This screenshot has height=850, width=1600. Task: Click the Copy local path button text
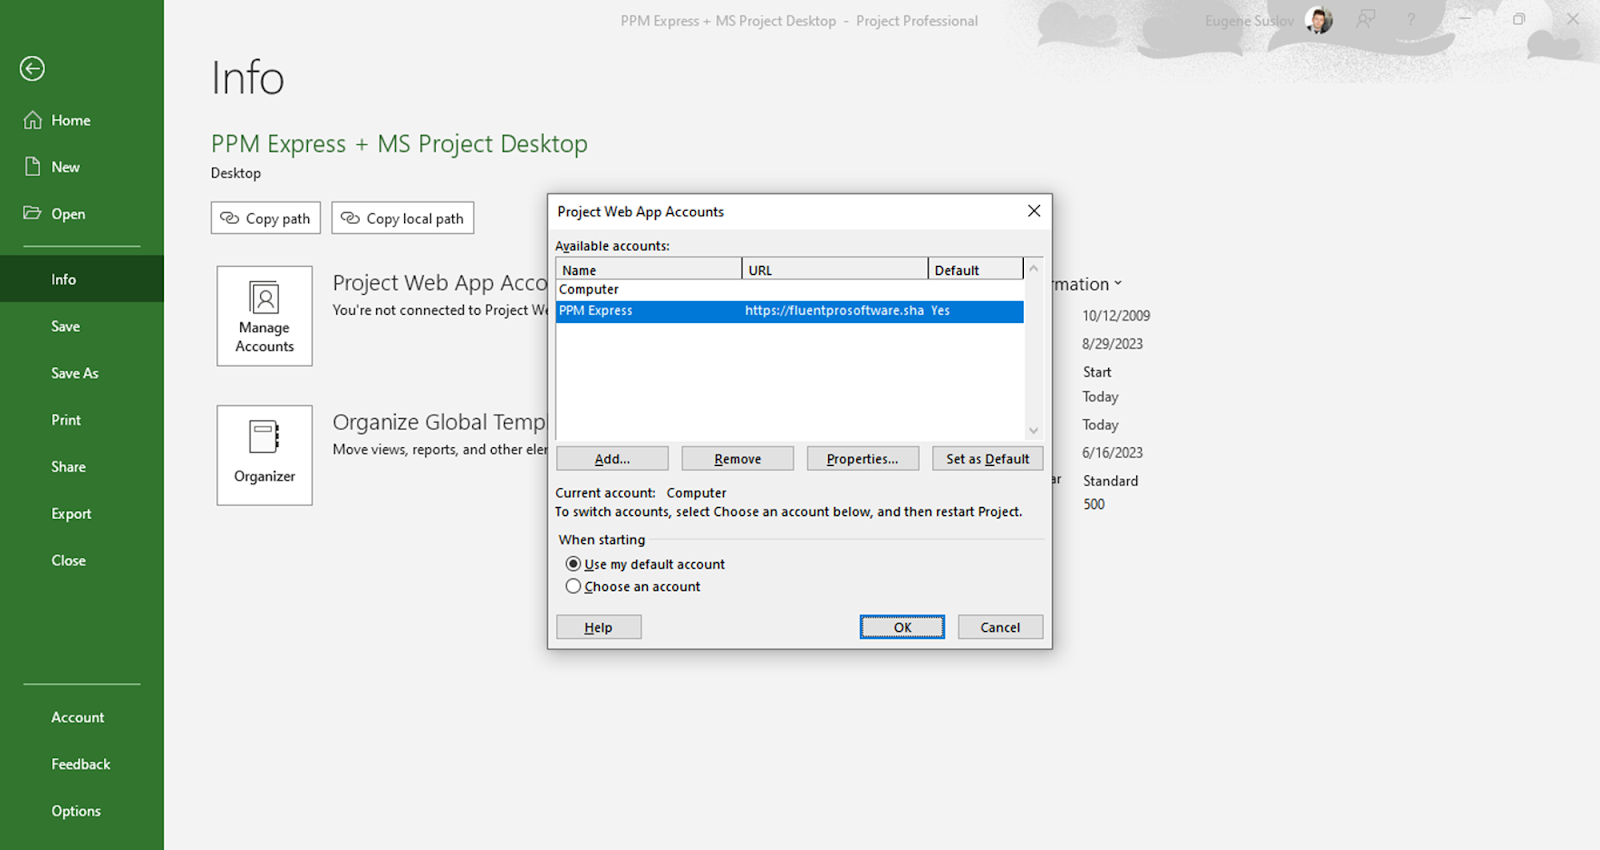pos(415,218)
